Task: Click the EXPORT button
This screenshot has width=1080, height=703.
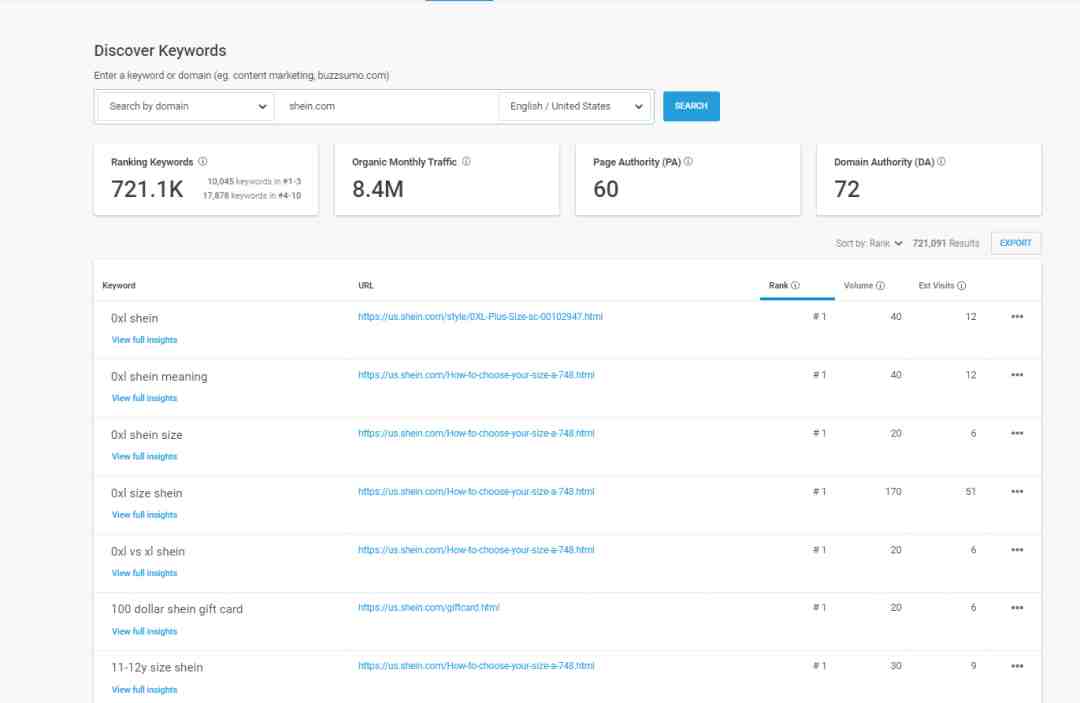Action: click(1016, 243)
